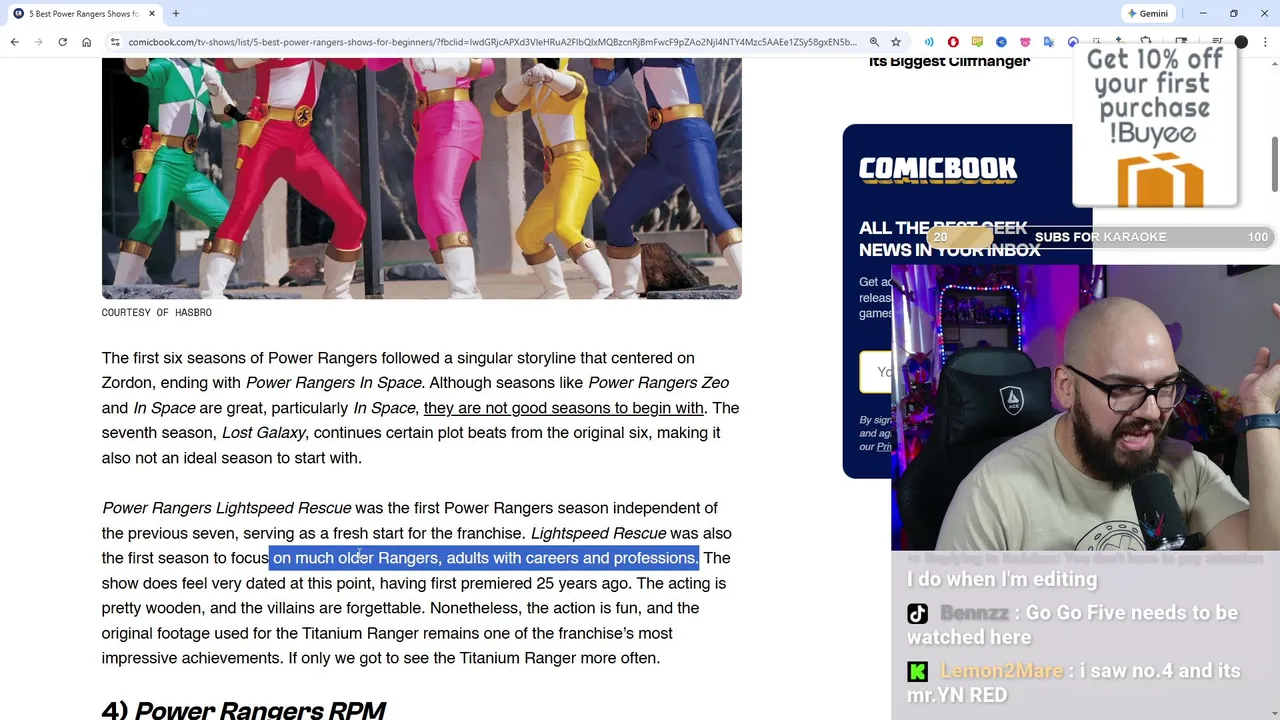1280x720 pixels.
Task: Click the 'Courtesy of Hasbro' caption
Action: point(156,312)
